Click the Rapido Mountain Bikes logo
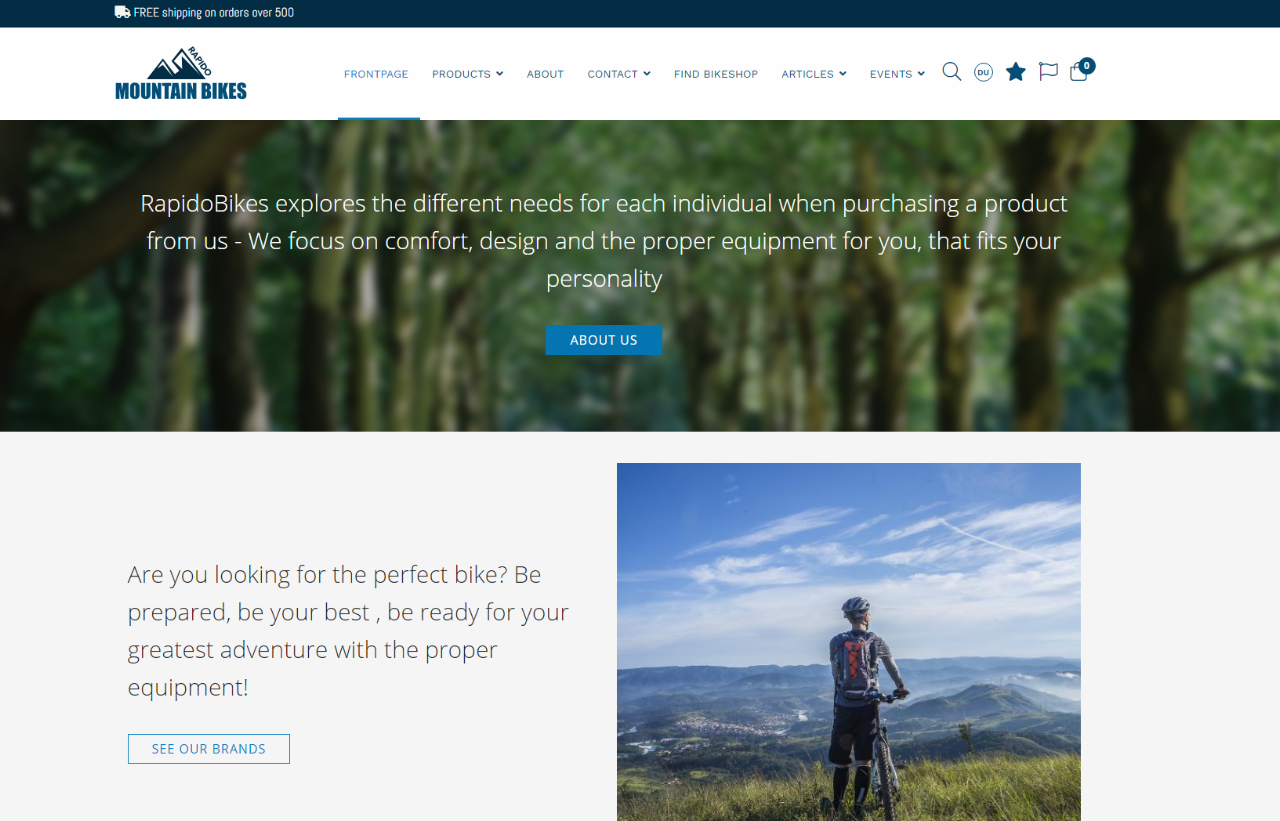The width and height of the screenshot is (1280, 821). [181, 74]
